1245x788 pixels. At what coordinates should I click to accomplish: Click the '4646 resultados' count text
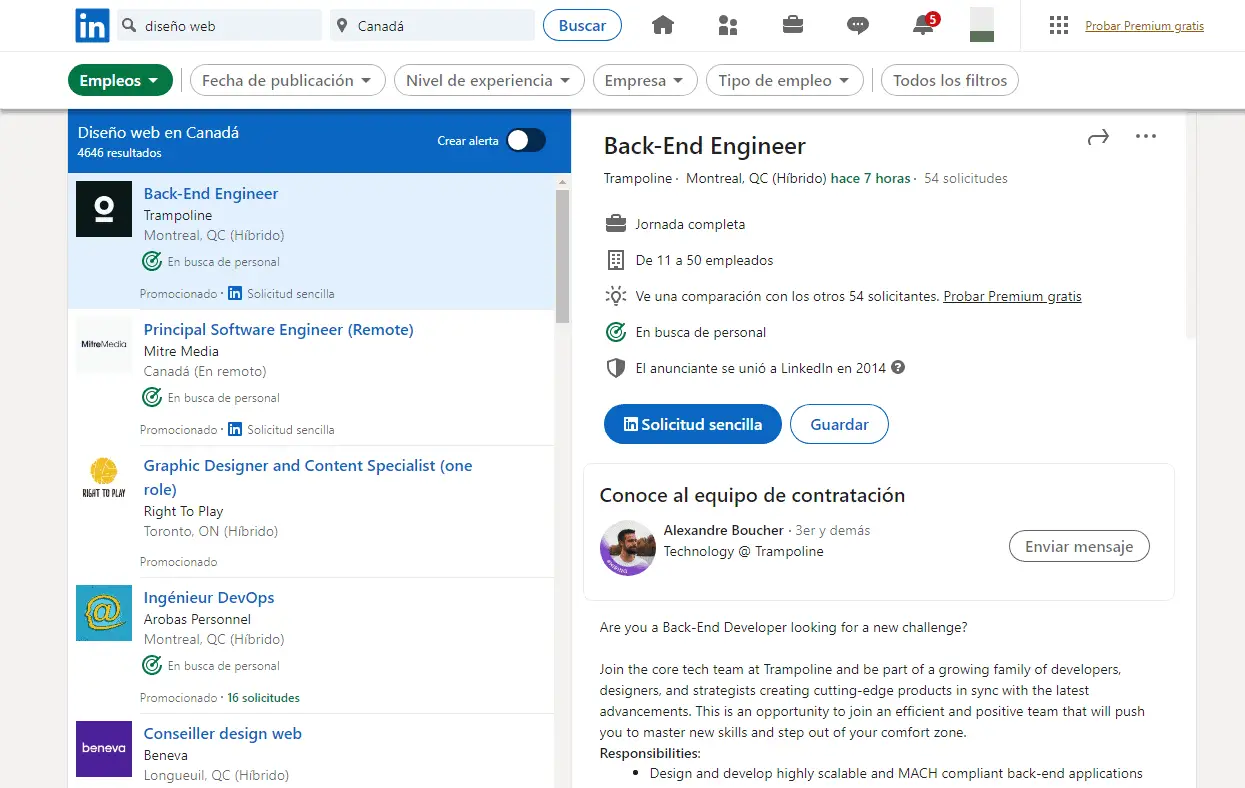pyautogui.click(x=120, y=153)
